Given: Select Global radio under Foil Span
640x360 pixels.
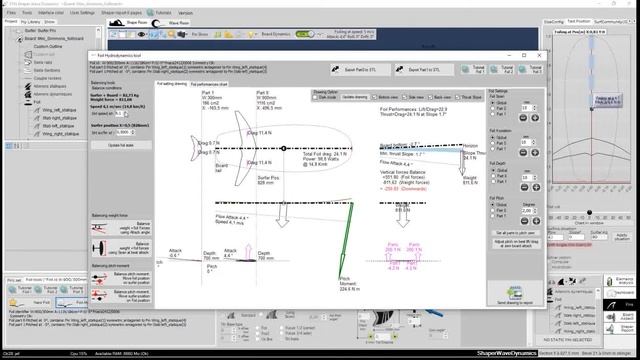Looking at the screenshot, I should tap(493, 103).
